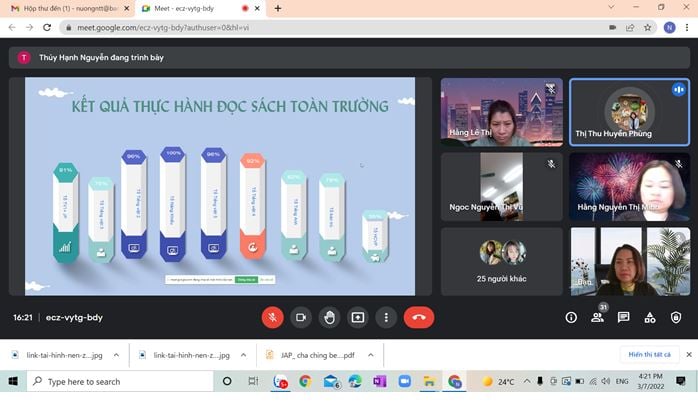The height and width of the screenshot is (406, 698).
Task: Toggle the camera button
Action: [300, 317]
